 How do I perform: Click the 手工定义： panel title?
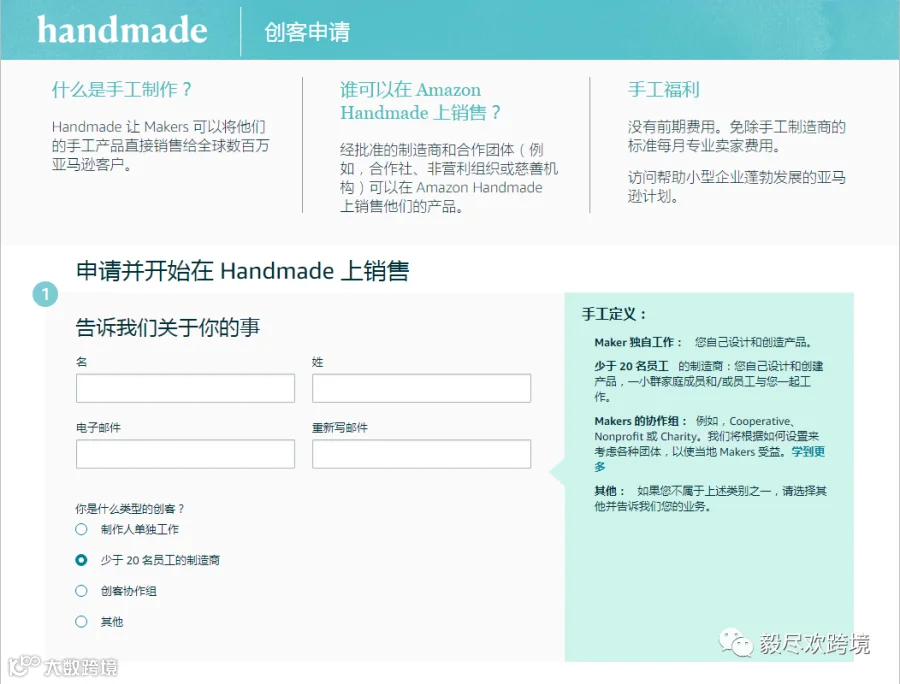click(614, 314)
